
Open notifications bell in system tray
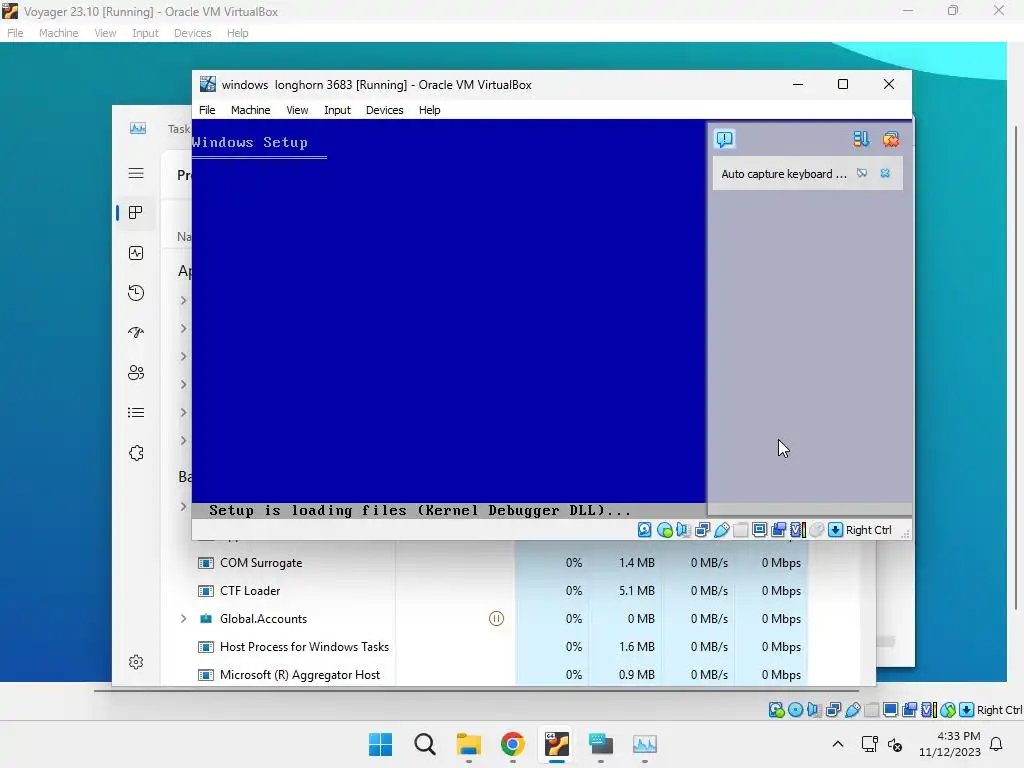point(997,744)
